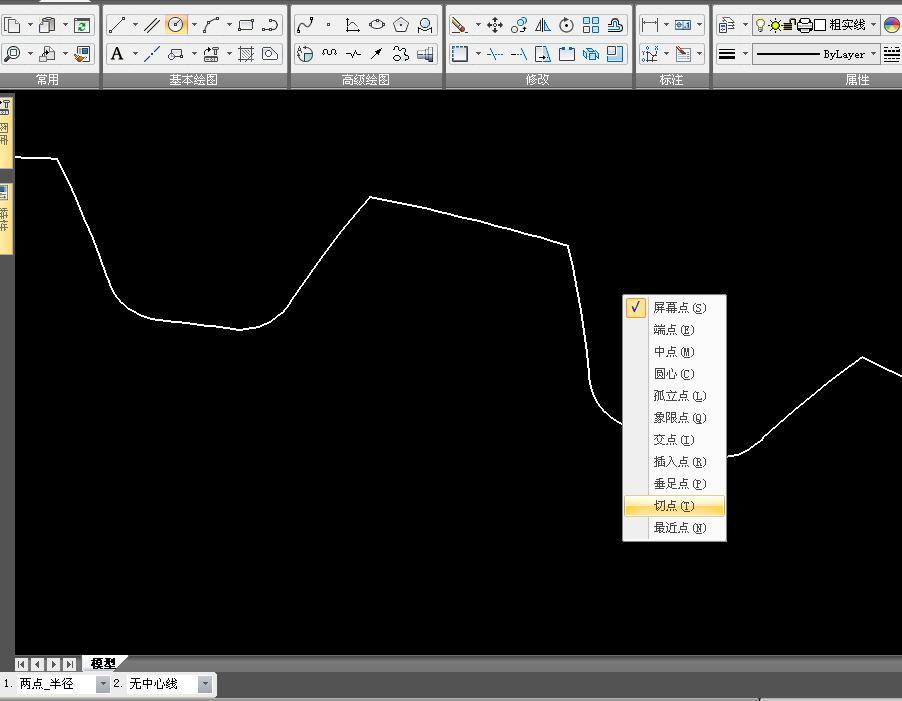Select 端点 in the context menu
902x701 pixels.
click(674, 330)
